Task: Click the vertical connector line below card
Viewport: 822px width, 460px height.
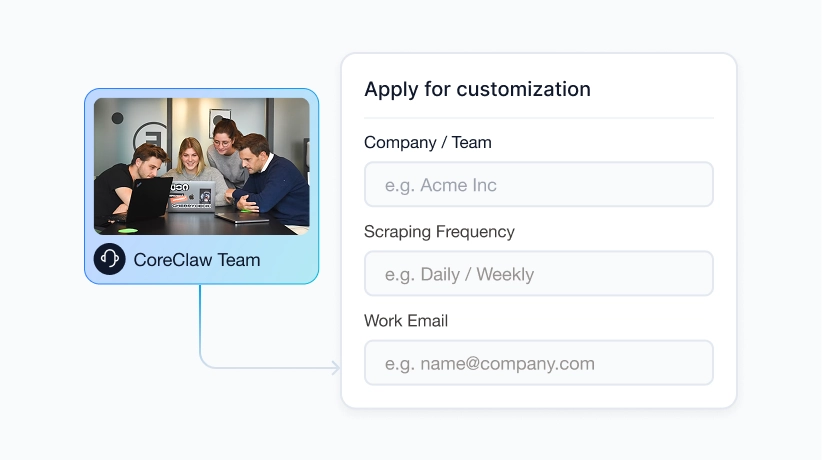Action: tap(200, 321)
